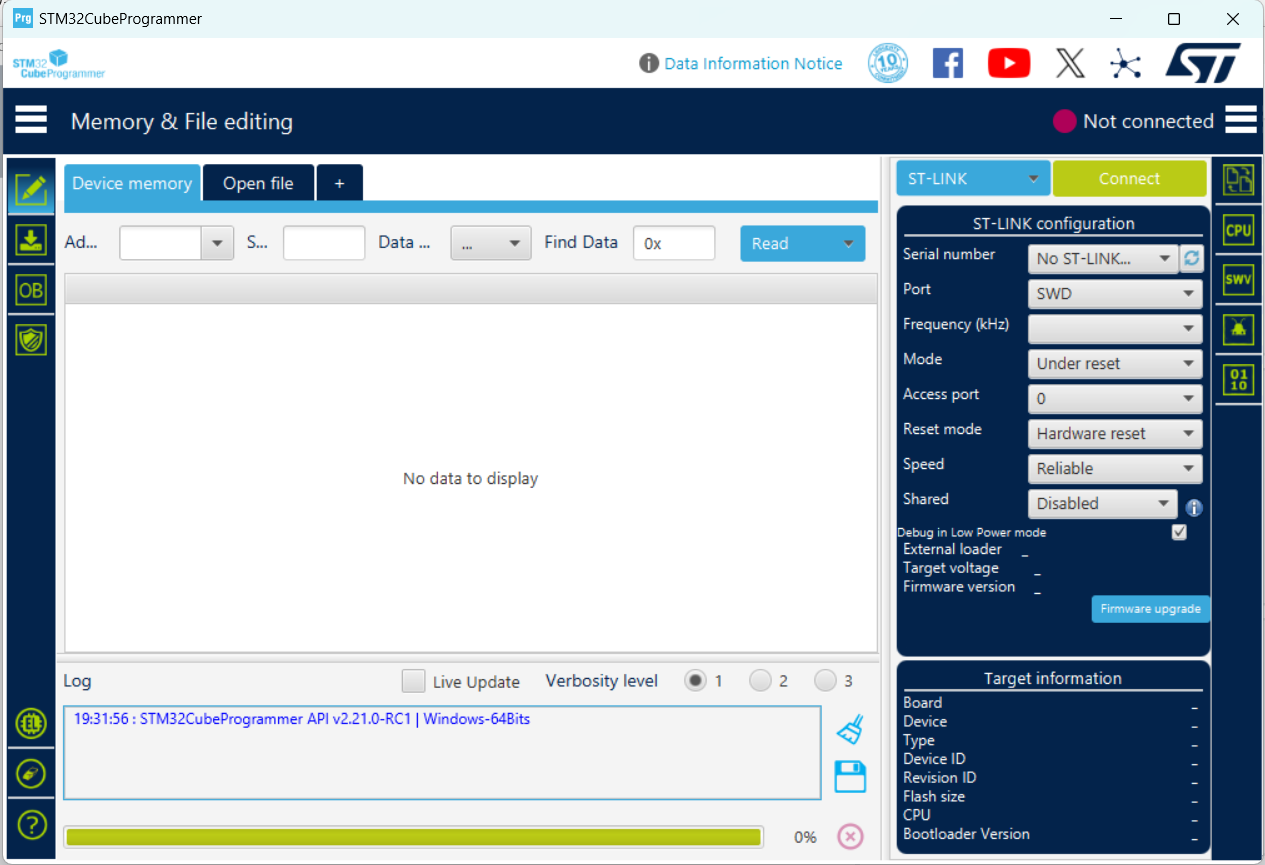Open the Reset mode dropdown
Viewport: 1265px width, 865px height.
click(x=1114, y=434)
